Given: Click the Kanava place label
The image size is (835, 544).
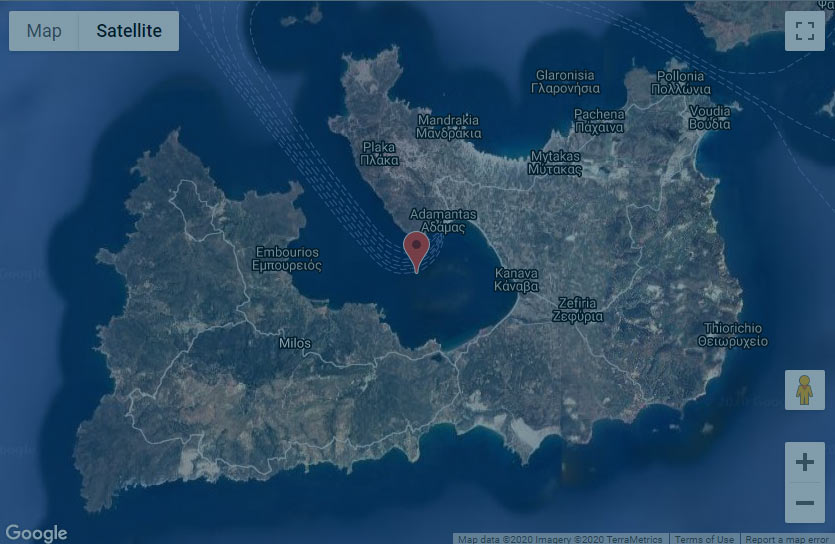Looking at the screenshot, I should [x=516, y=279].
